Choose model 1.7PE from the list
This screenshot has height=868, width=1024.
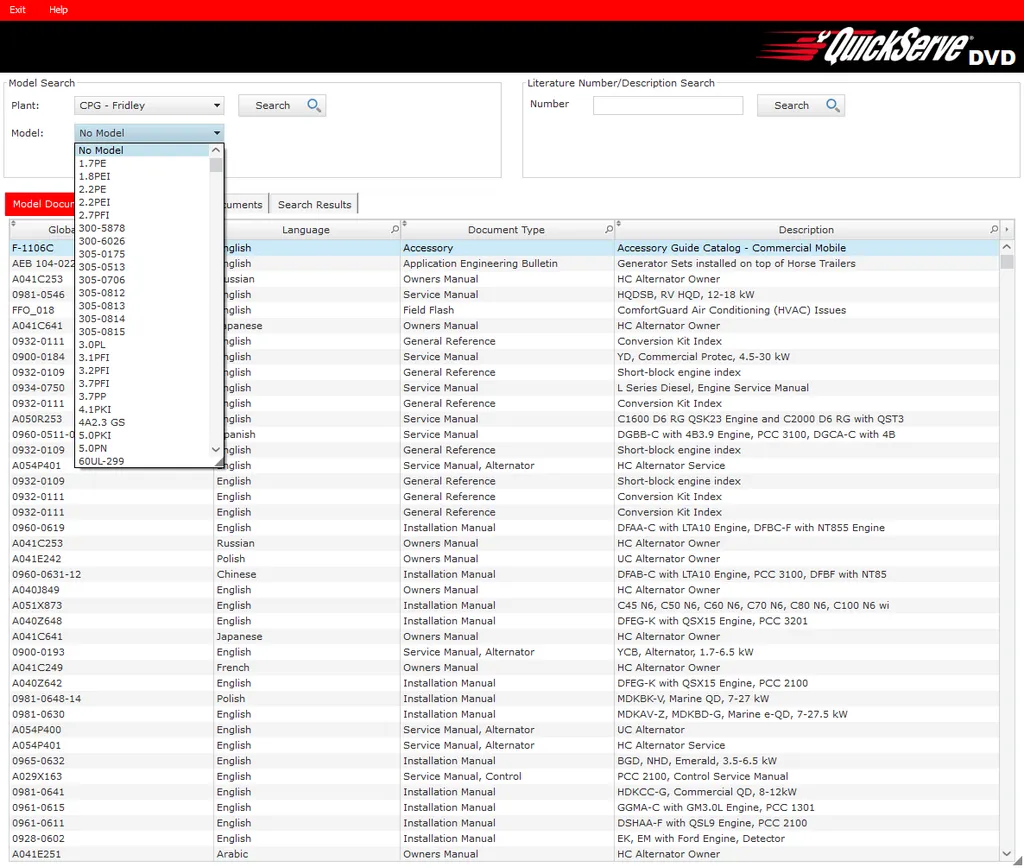point(142,163)
